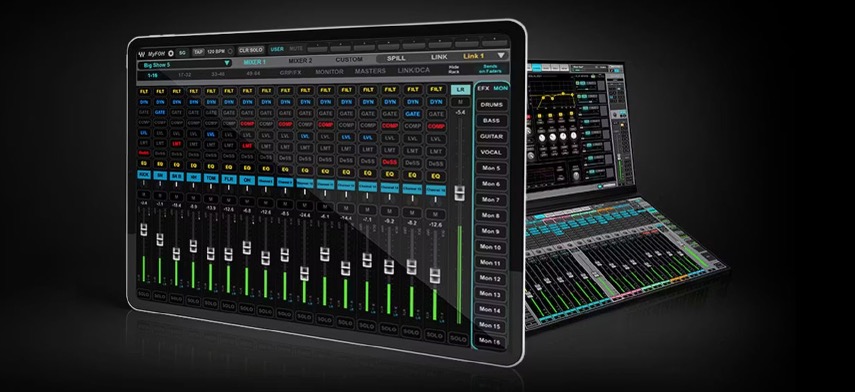Toggle the red LMT on the SN B channel
This screenshot has height=392, width=855.
pyautogui.click(x=176, y=144)
